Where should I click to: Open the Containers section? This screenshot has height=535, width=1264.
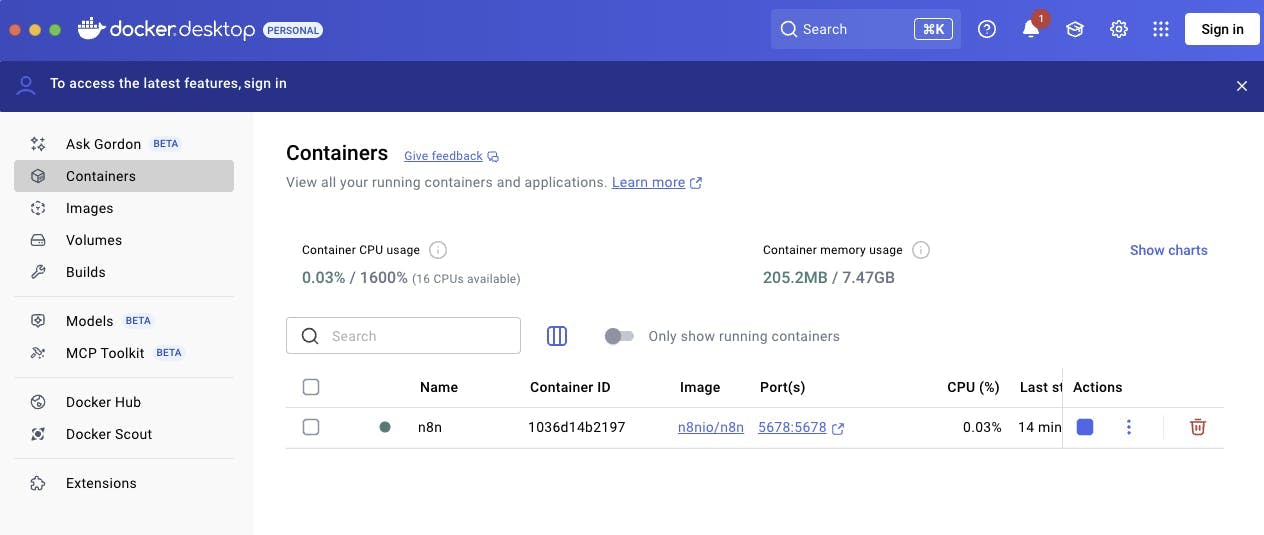click(x=124, y=176)
